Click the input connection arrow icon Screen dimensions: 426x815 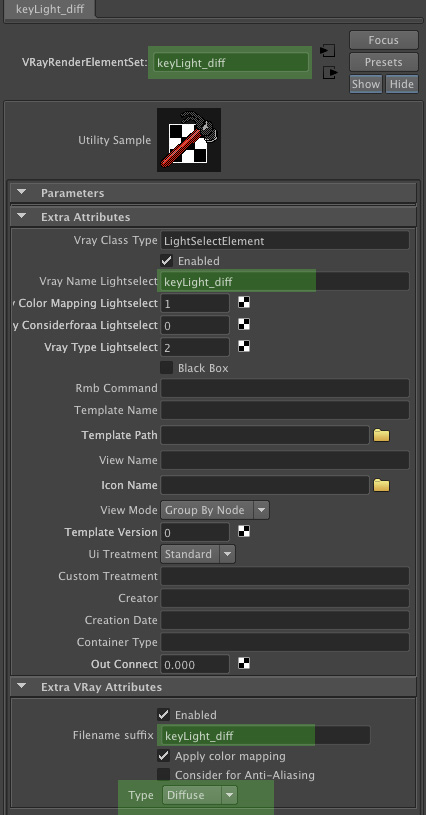coord(327,50)
